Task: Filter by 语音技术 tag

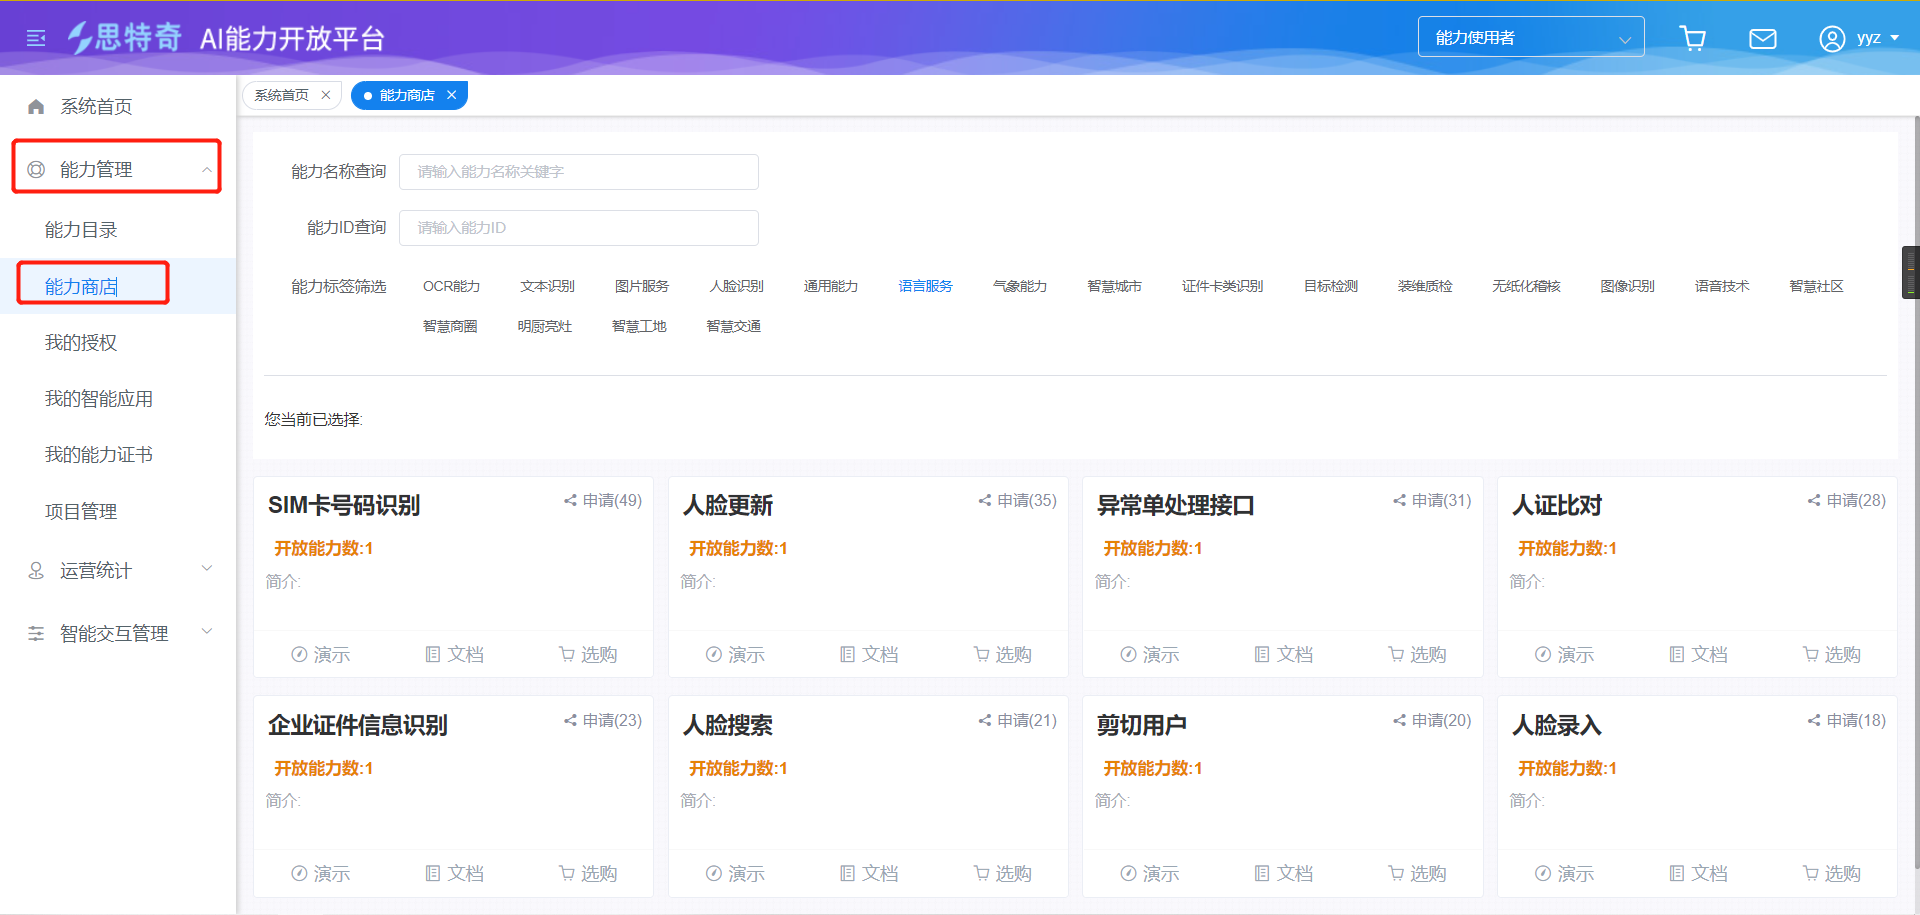Action: tap(1722, 286)
